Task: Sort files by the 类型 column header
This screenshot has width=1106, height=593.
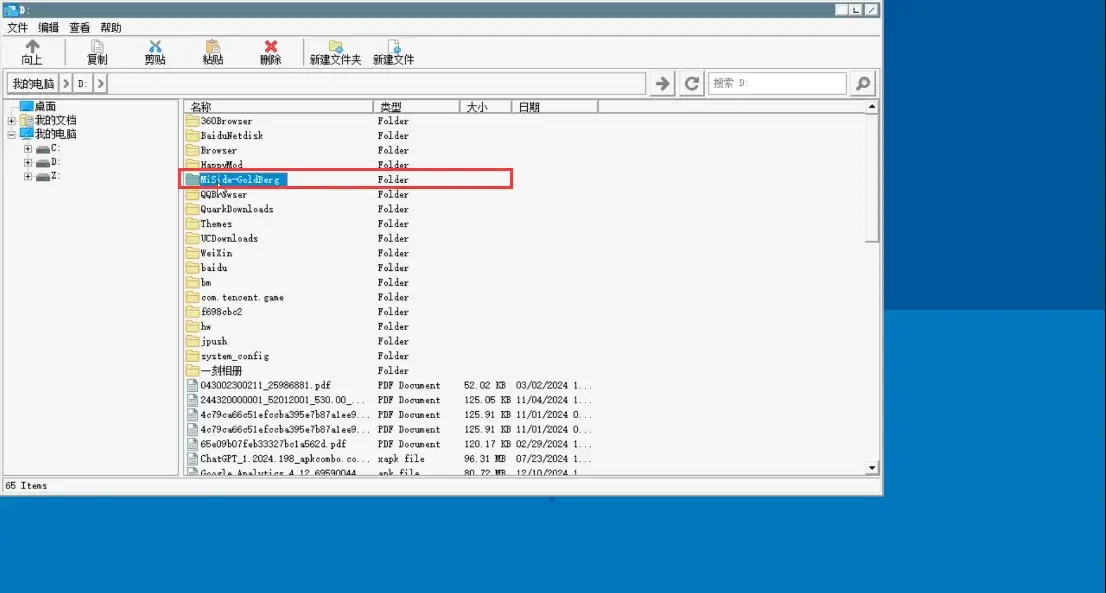Action: coord(415,107)
